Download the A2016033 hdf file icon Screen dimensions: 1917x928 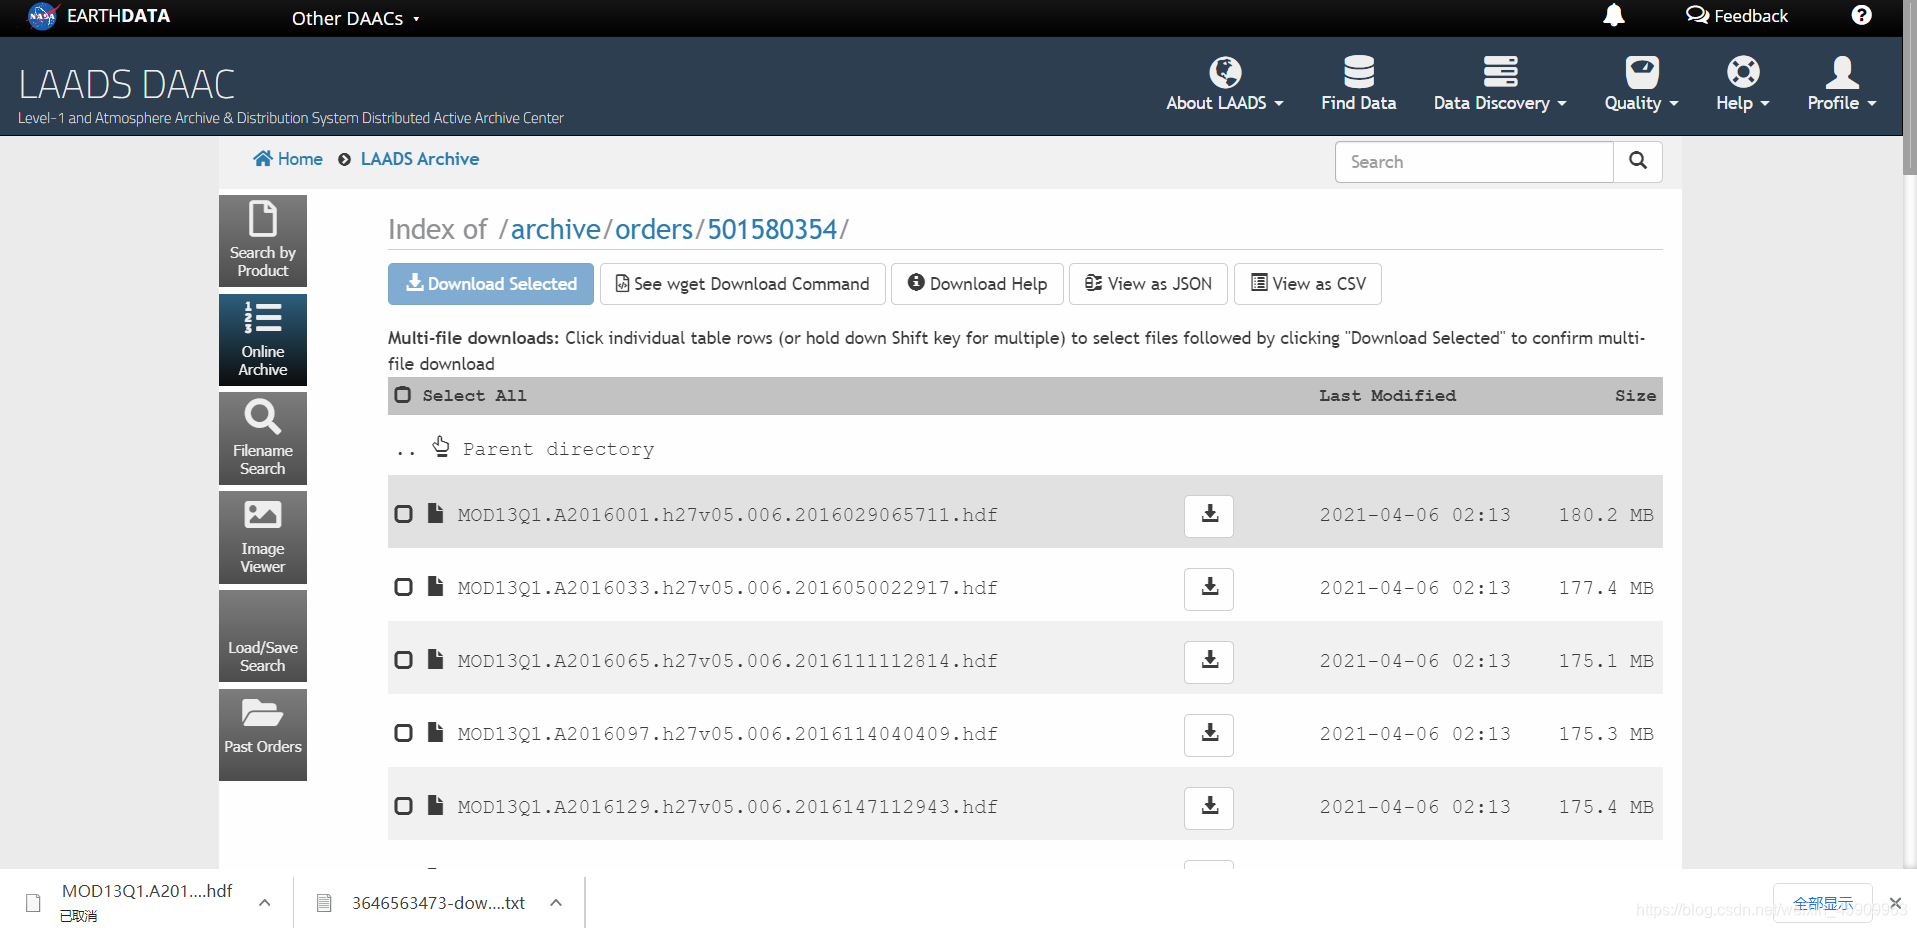click(x=1209, y=589)
